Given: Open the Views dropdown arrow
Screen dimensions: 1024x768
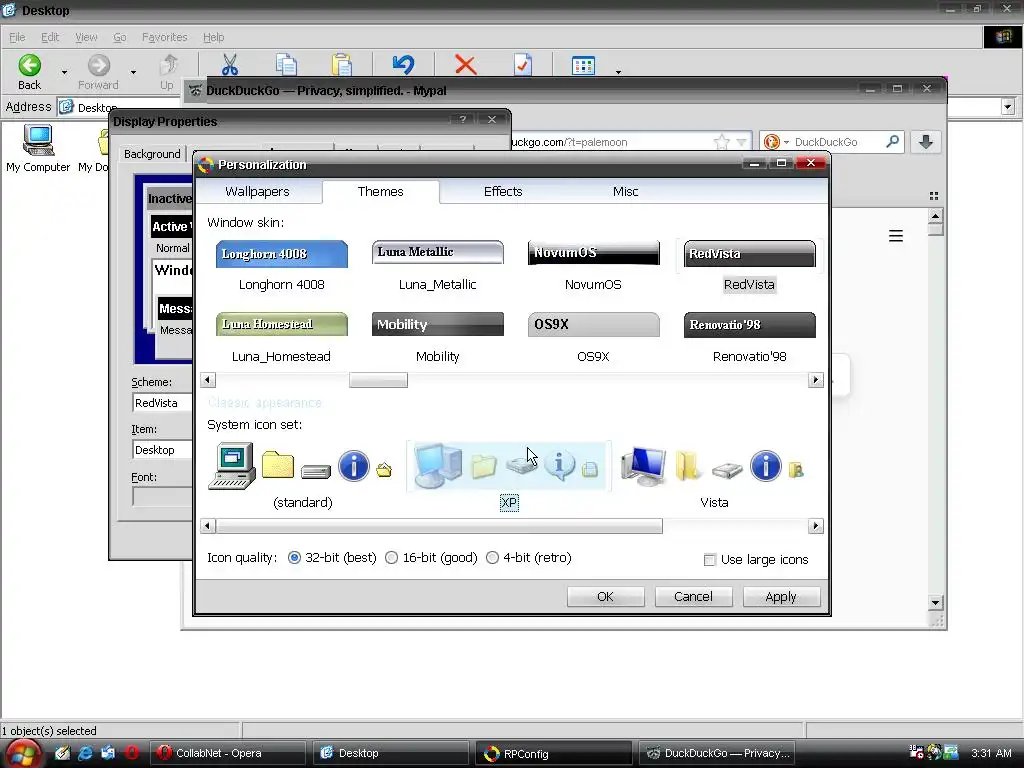Looking at the screenshot, I should click(x=618, y=72).
